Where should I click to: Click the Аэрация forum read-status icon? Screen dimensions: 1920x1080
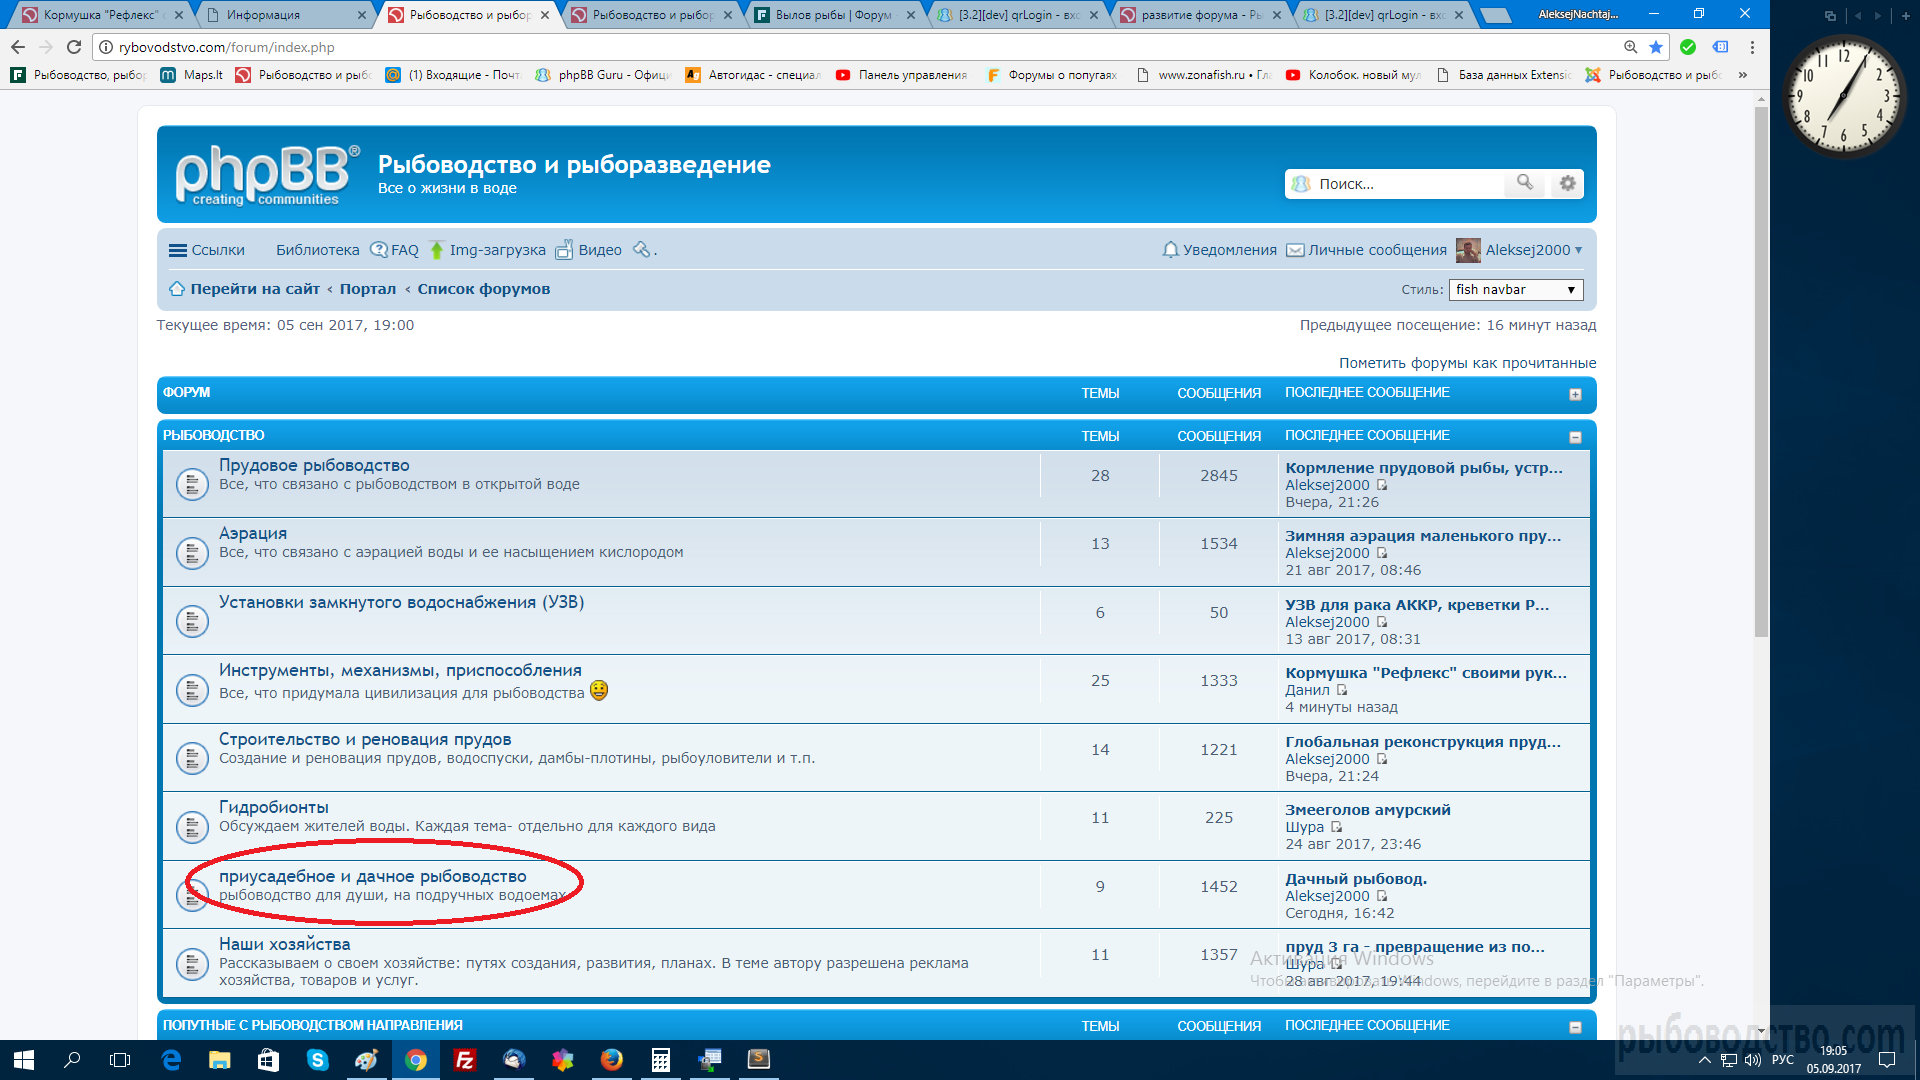pyautogui.click(x=191, y=552)
